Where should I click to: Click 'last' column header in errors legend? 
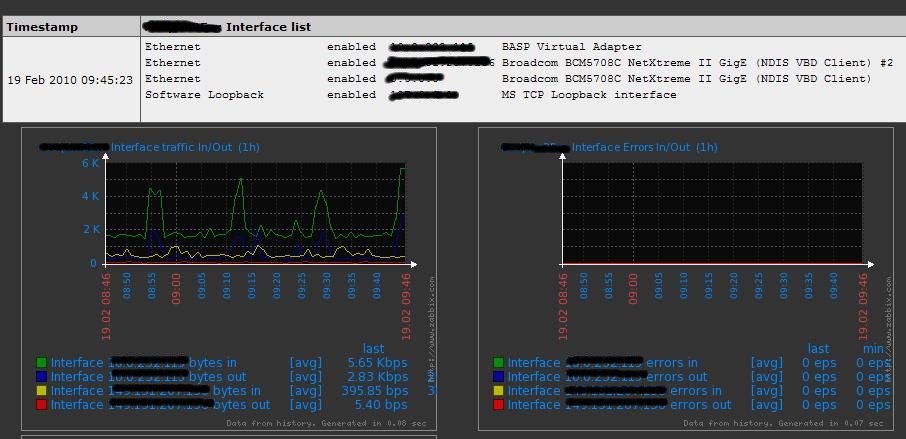coord(818,349)
